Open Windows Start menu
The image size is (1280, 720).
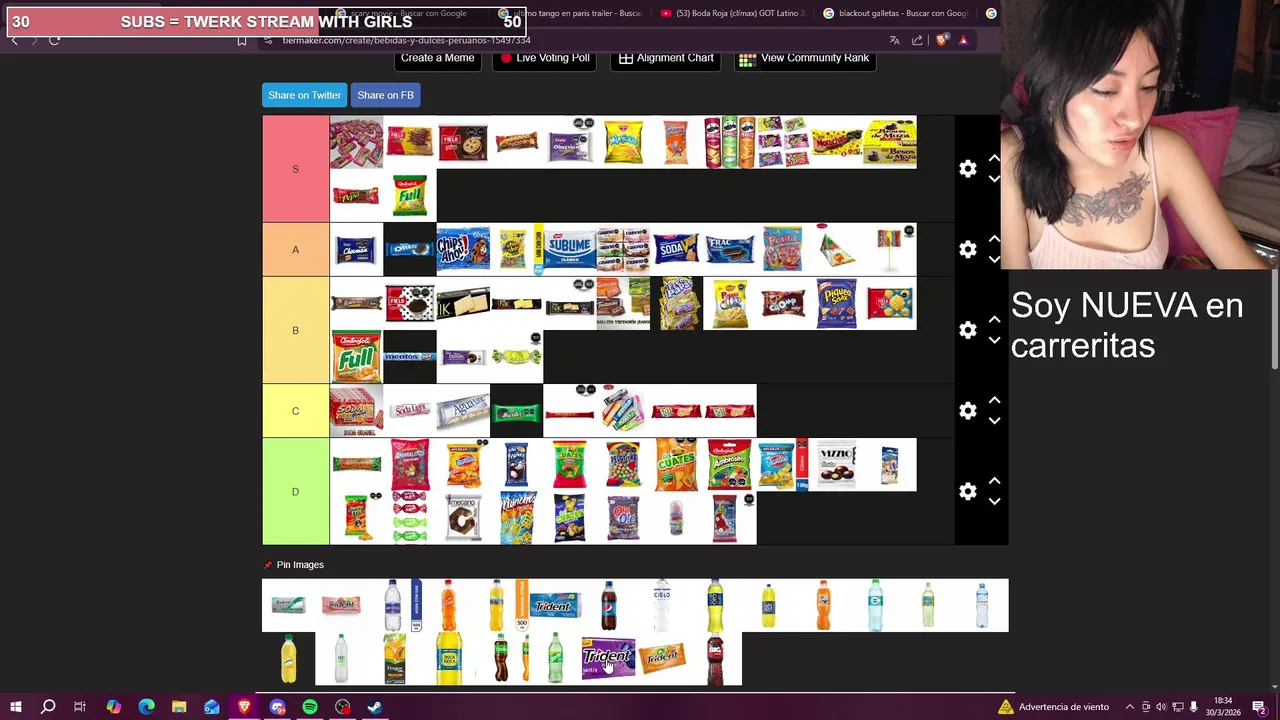click(16, 707)
